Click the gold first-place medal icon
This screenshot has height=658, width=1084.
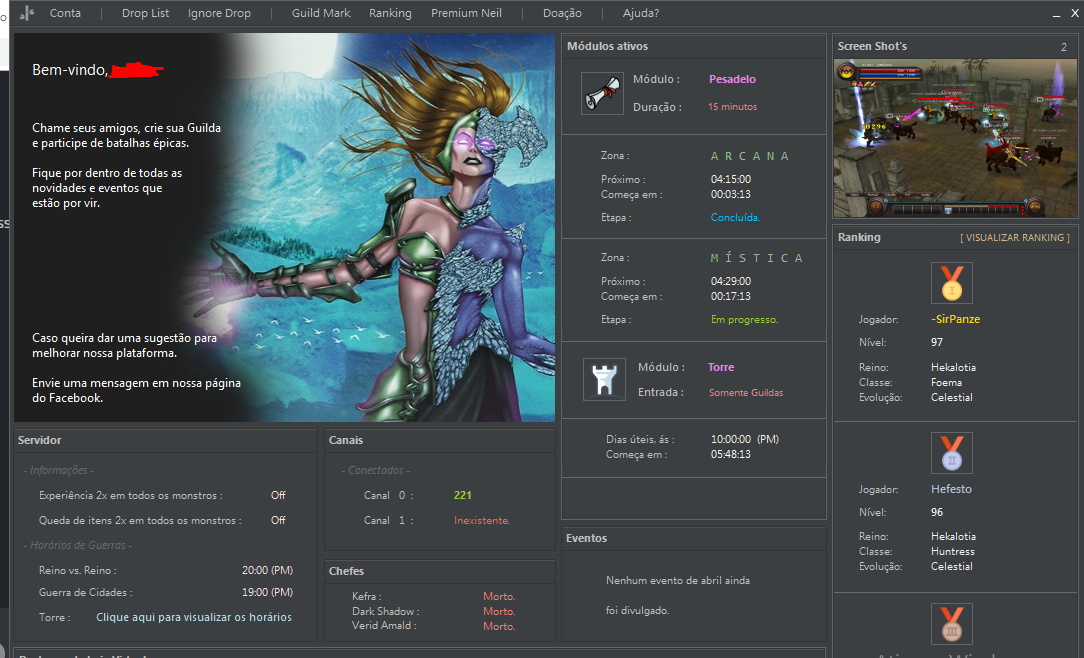[x=952, y=283]
